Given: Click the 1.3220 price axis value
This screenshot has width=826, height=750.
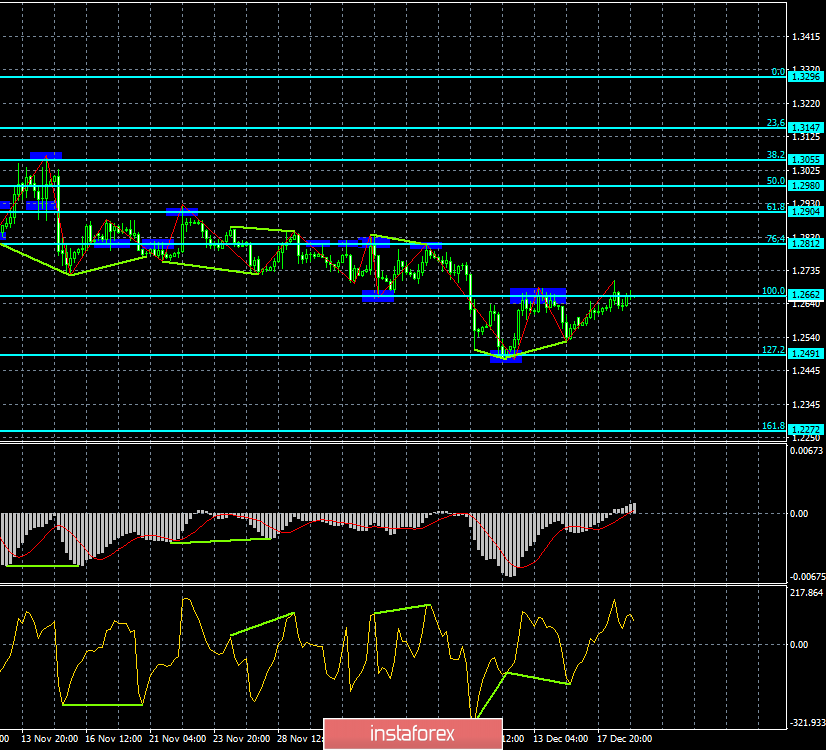Looking at the screenshot, I should tap(806, 104).
